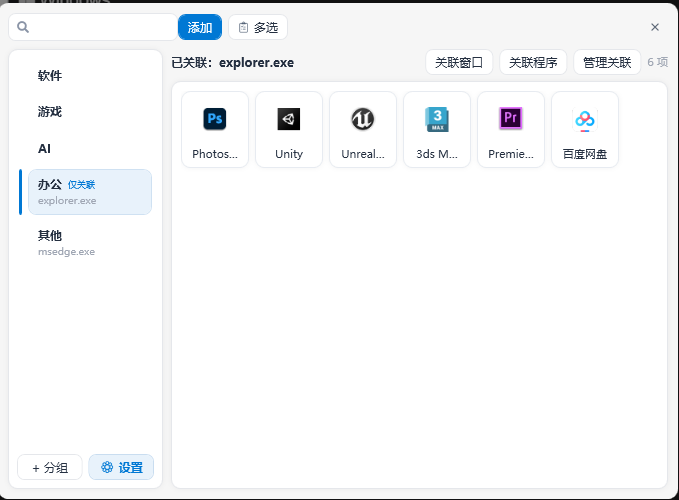This screenshot has width=679, height=500.
Task: Select the 办公 group linked to explorer.exe
Action: (85, 192)
